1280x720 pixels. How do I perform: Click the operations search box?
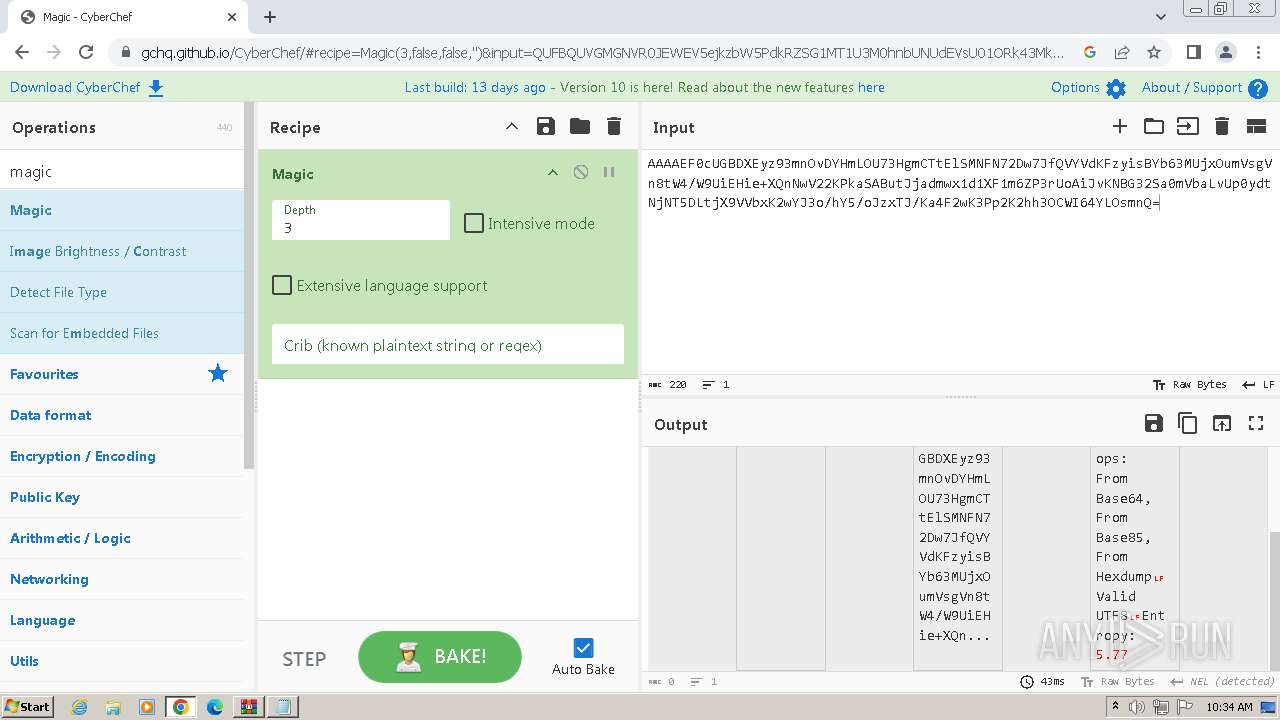[x=122, y=172]
